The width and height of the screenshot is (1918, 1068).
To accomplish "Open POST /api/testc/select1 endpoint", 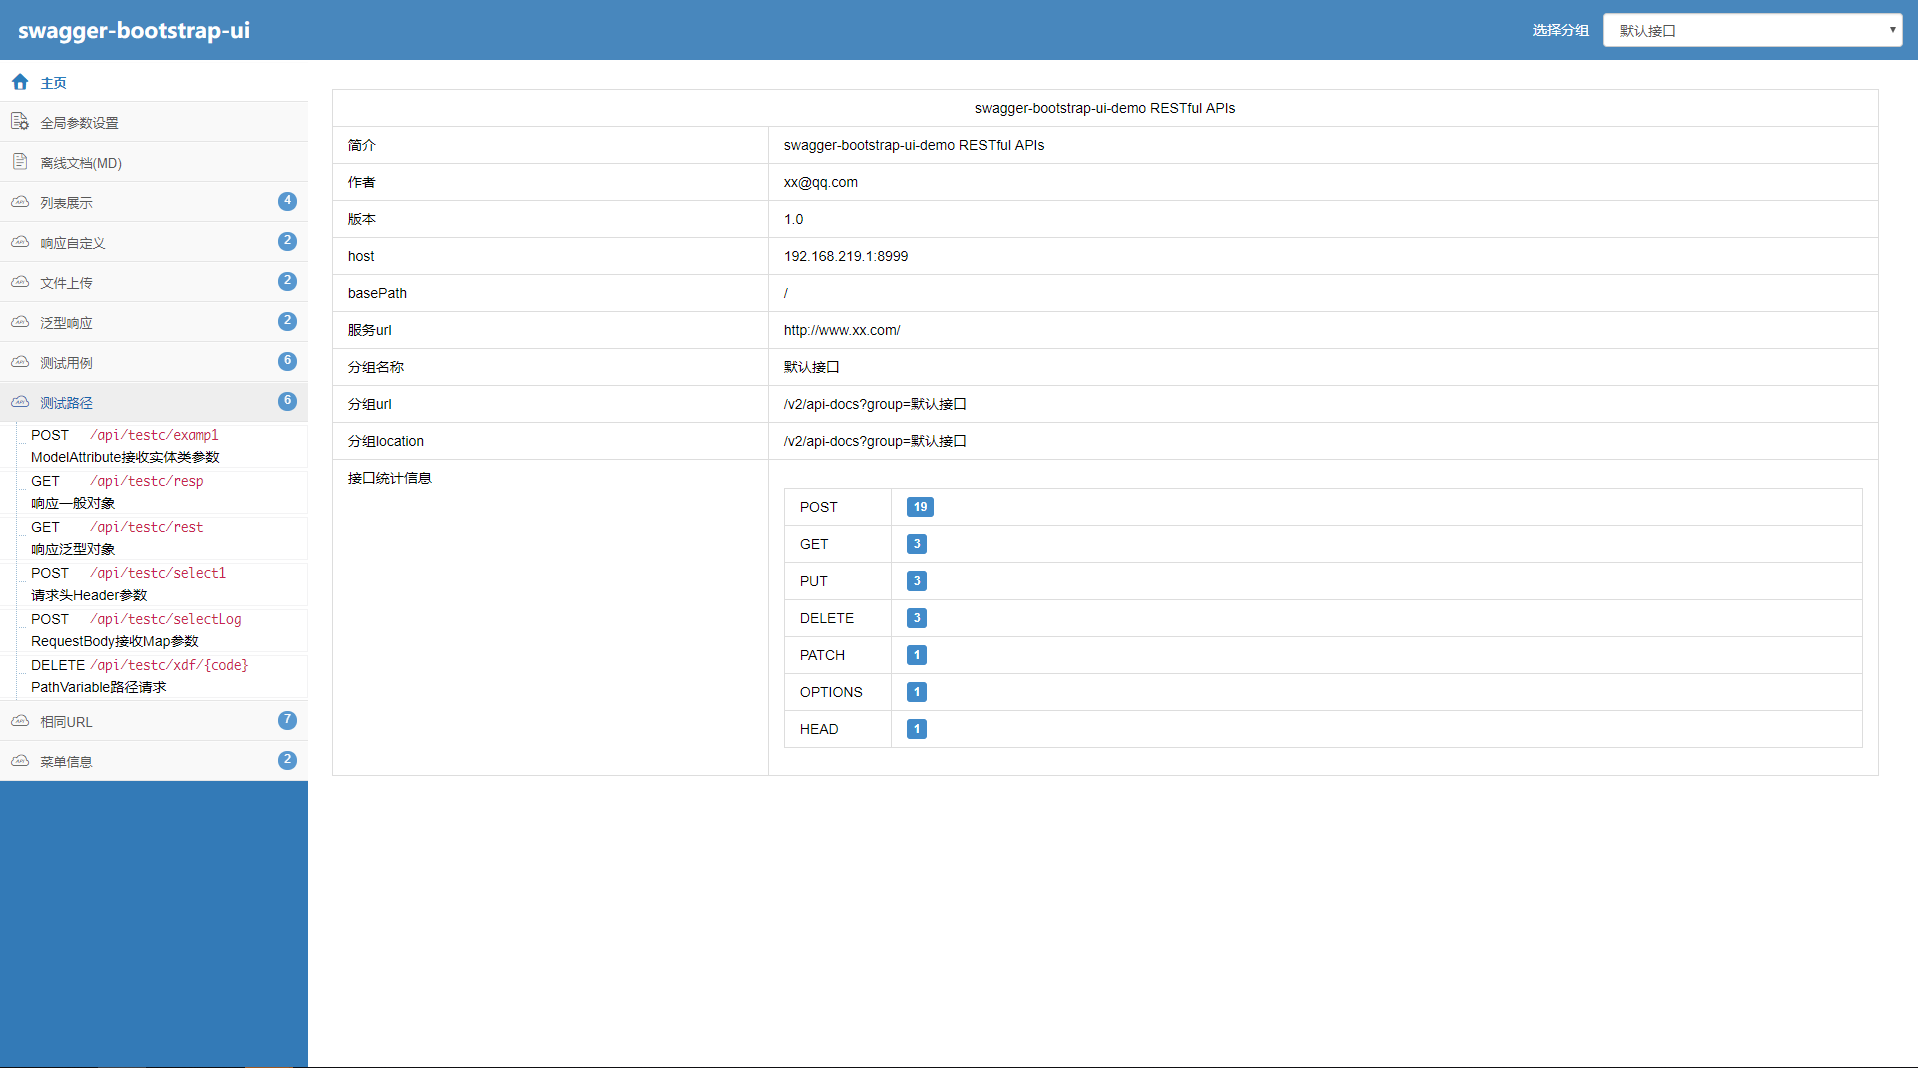I will [x=162, y=584].
